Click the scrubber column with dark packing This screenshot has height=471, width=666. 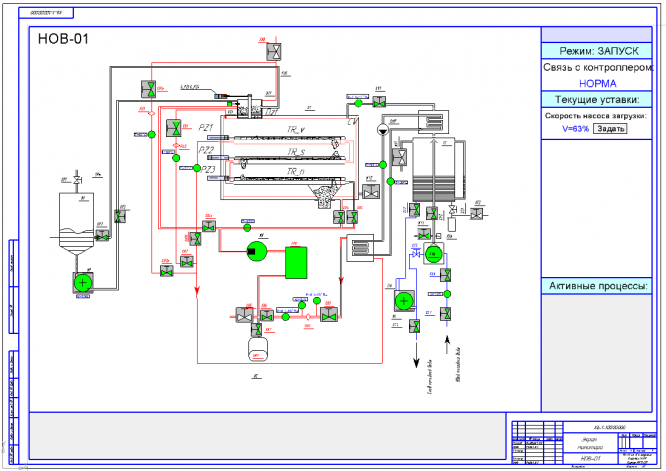pyautogui.click(x=433, y=169)
